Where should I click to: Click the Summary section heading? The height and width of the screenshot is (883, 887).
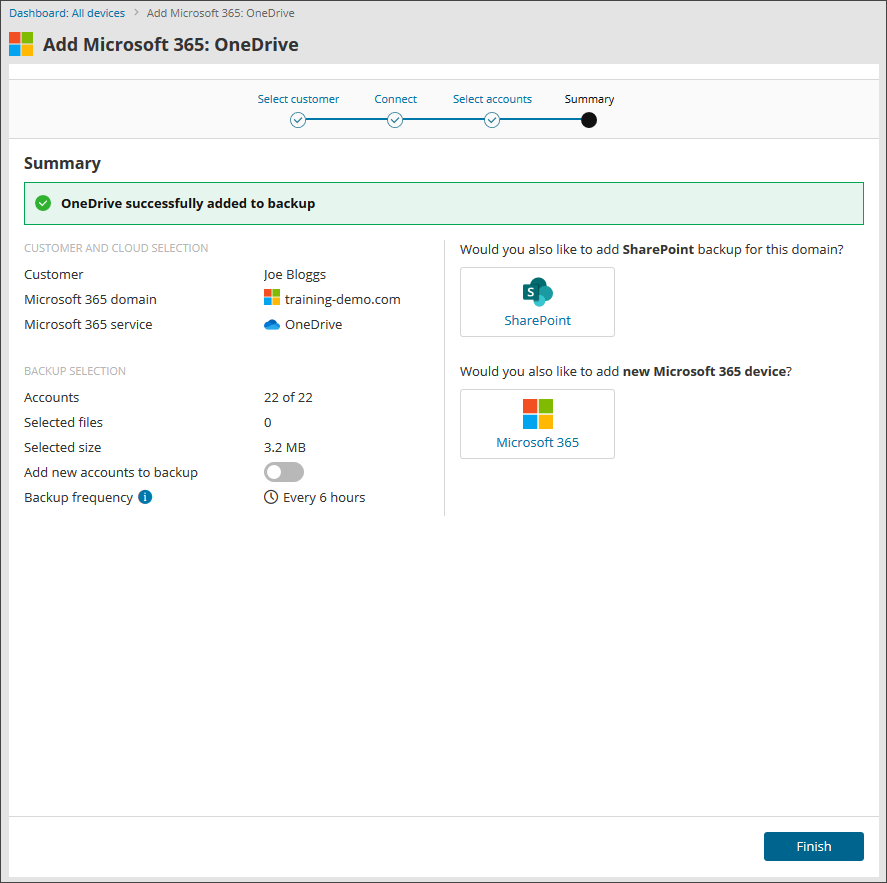point(62,163)
